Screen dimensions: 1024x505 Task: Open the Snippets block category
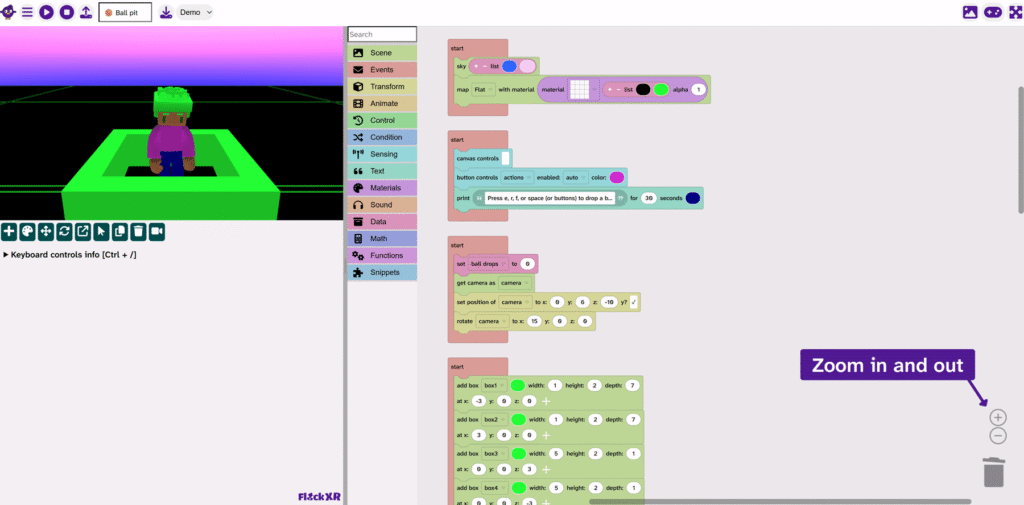tap(382, 273)
